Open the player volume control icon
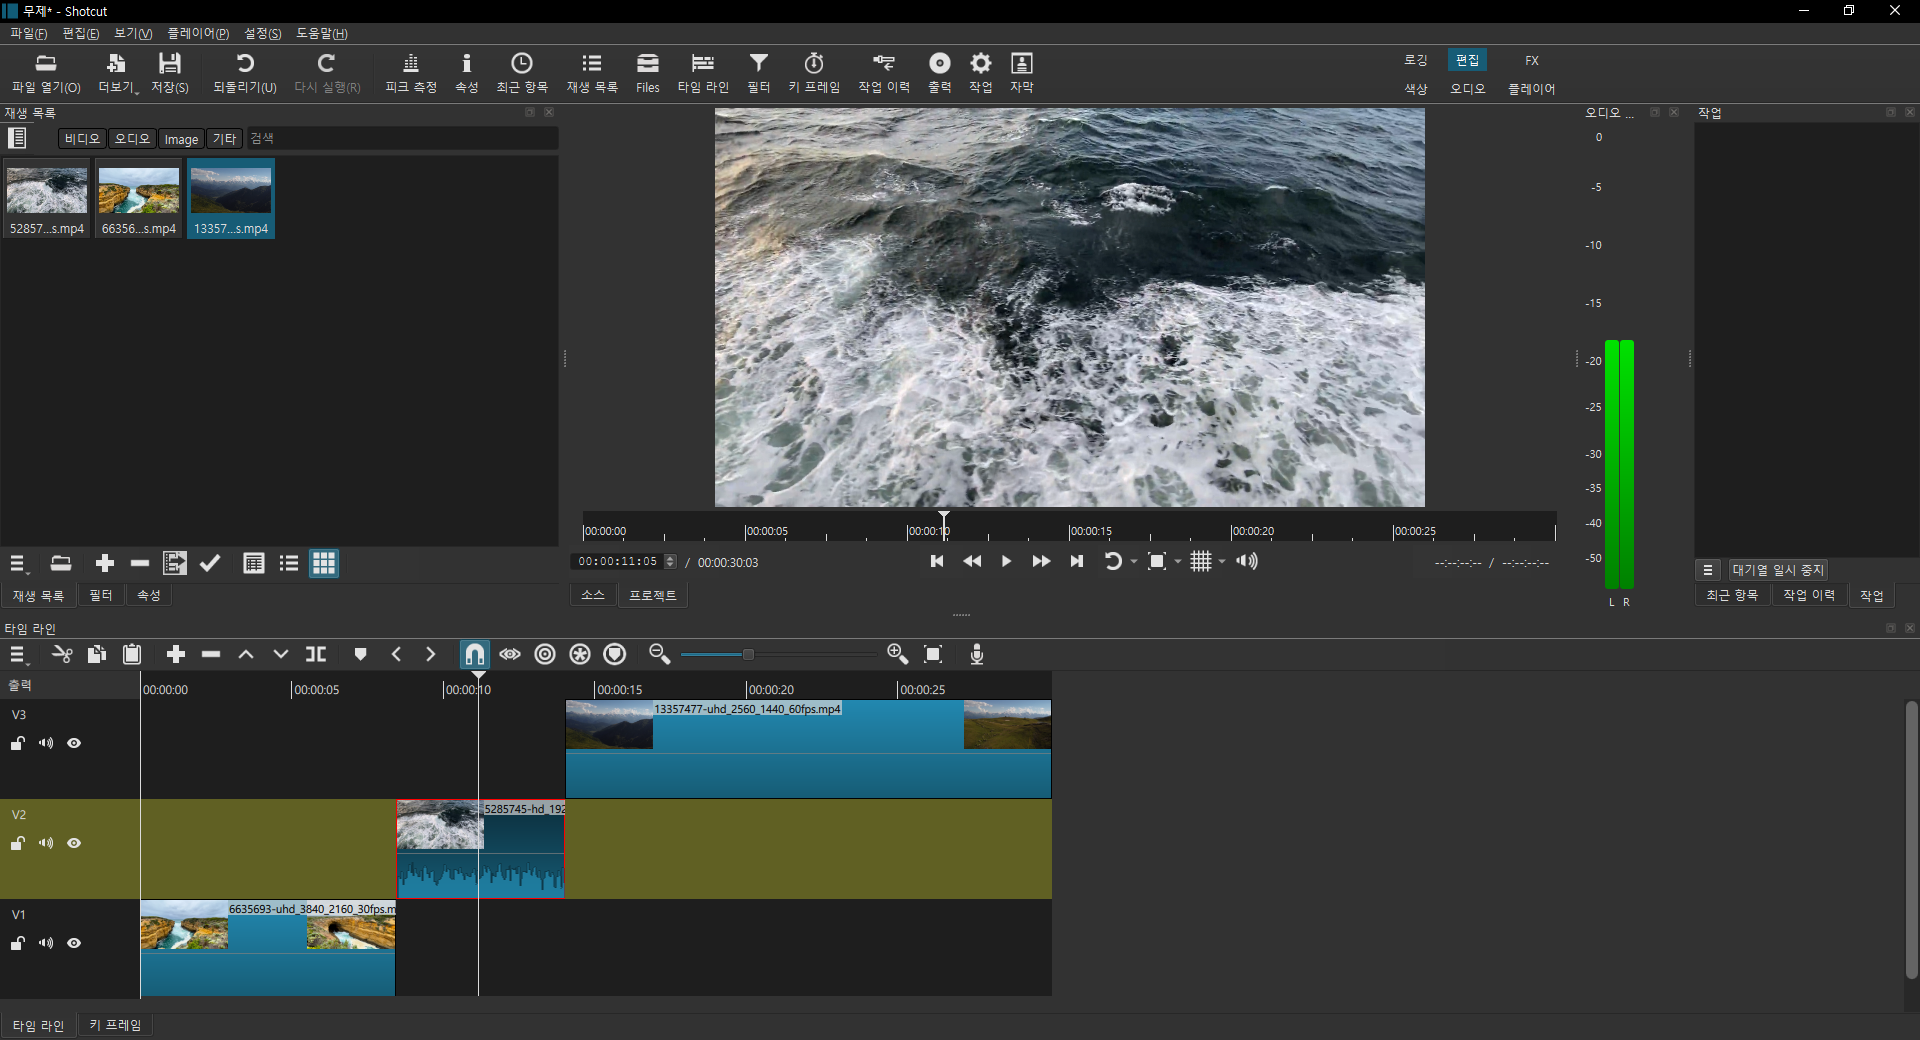The image size is (1920, 1040). tap(1247, 561)
